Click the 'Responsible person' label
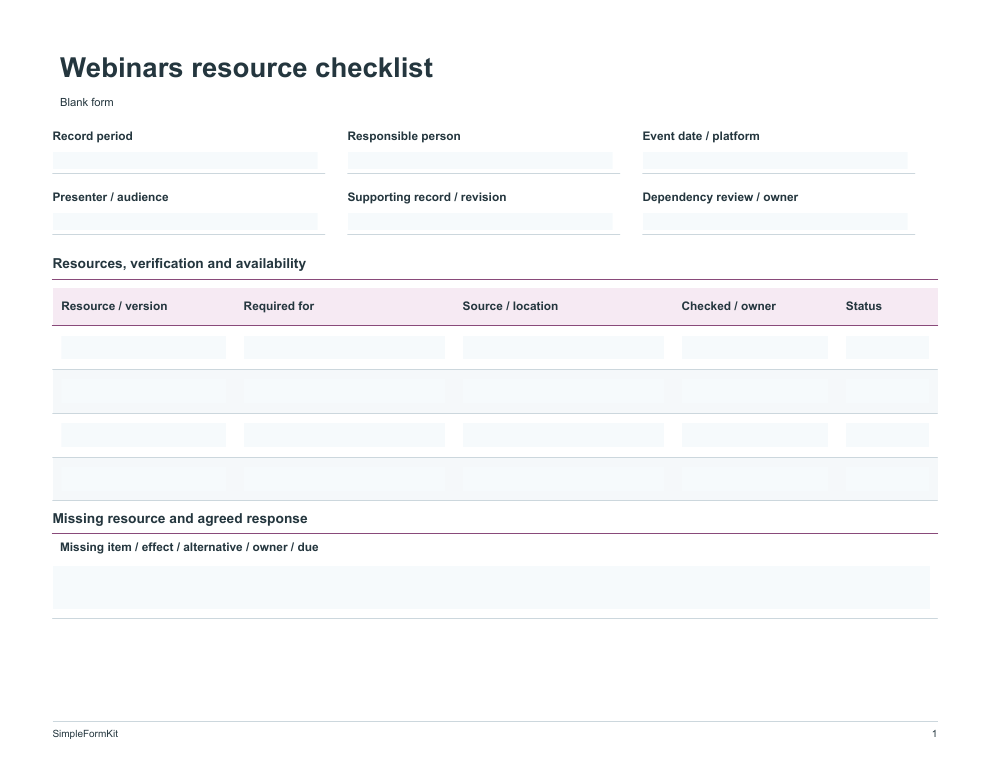Image resolution: width=990 pixels, height=765 pixels. (x=403, y=136)
